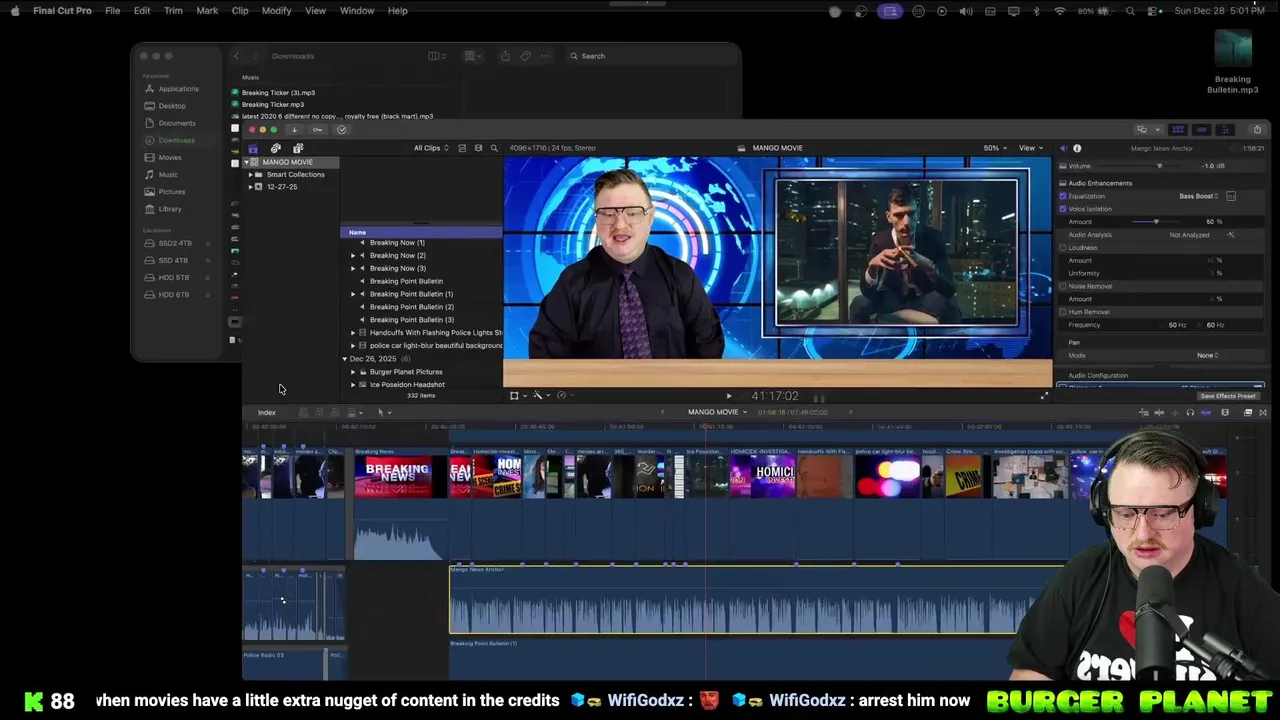
Task: Select the Breaking News timeline clip thumbnail
Action: point(399,476)
